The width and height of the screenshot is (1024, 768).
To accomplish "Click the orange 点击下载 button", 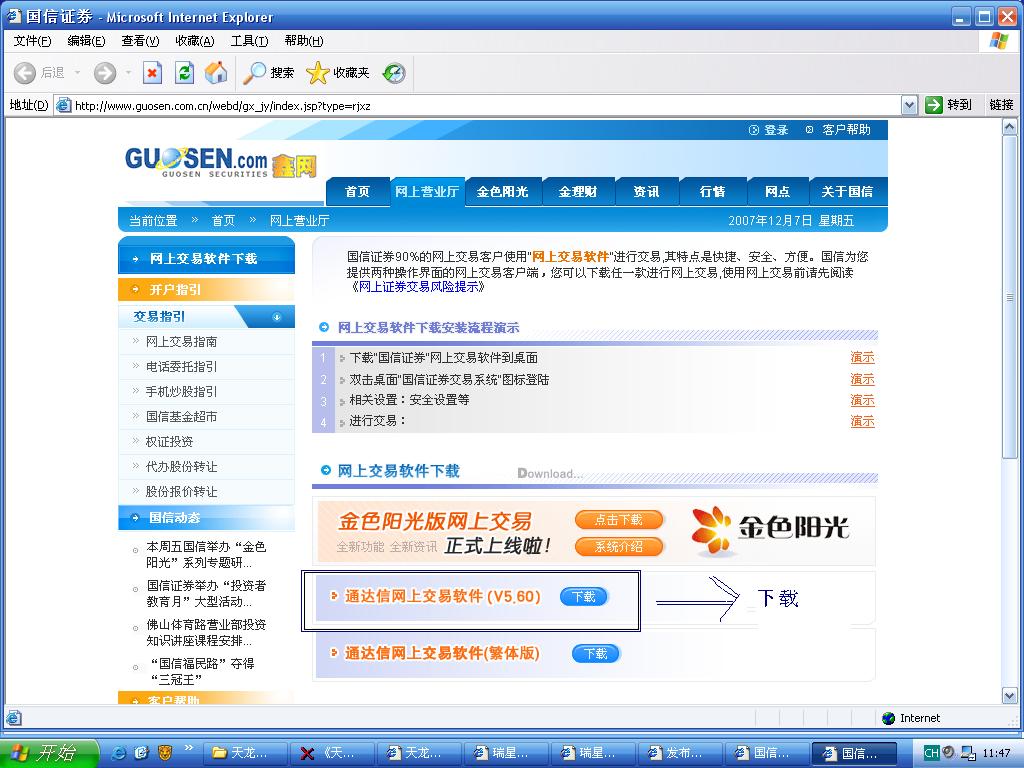I will click(618, 520).
